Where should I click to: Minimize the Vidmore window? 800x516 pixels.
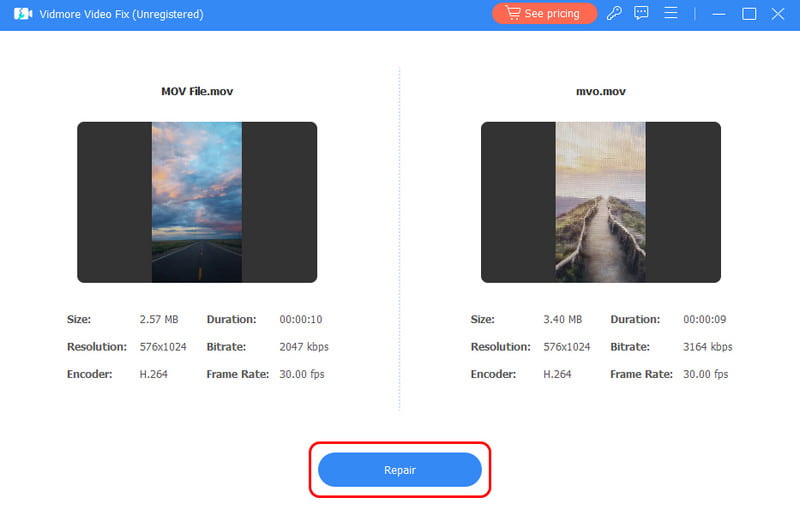(719, 14)
